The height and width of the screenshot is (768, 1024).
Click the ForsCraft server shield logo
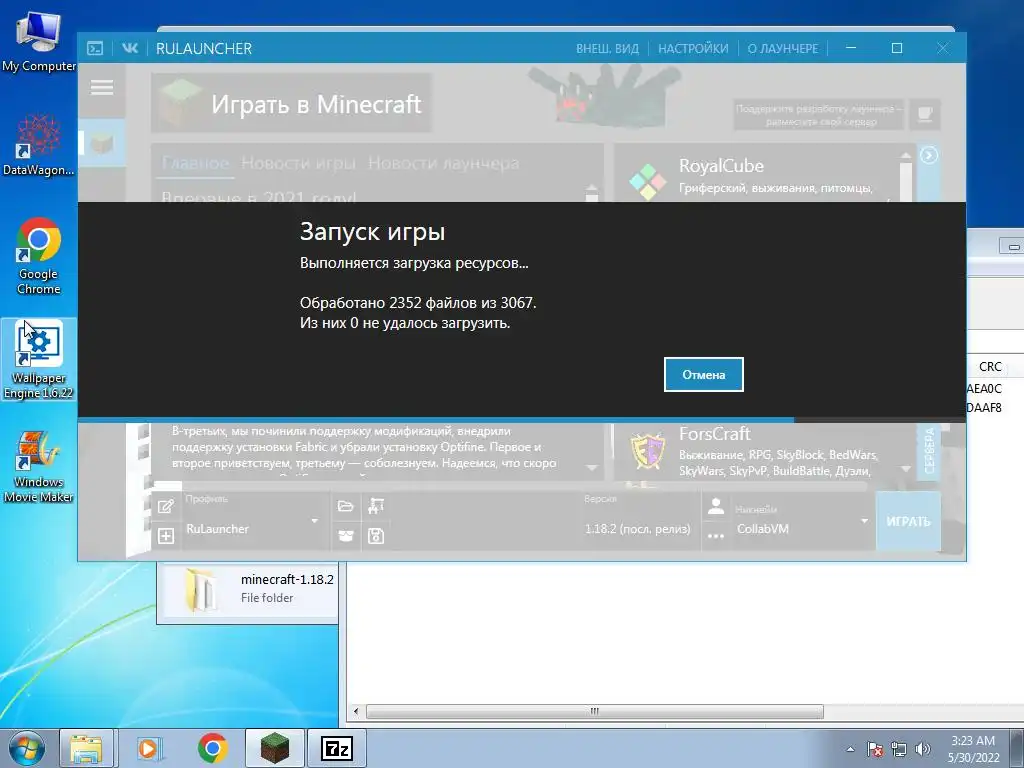pyautogui.click(x=647, y=452)
